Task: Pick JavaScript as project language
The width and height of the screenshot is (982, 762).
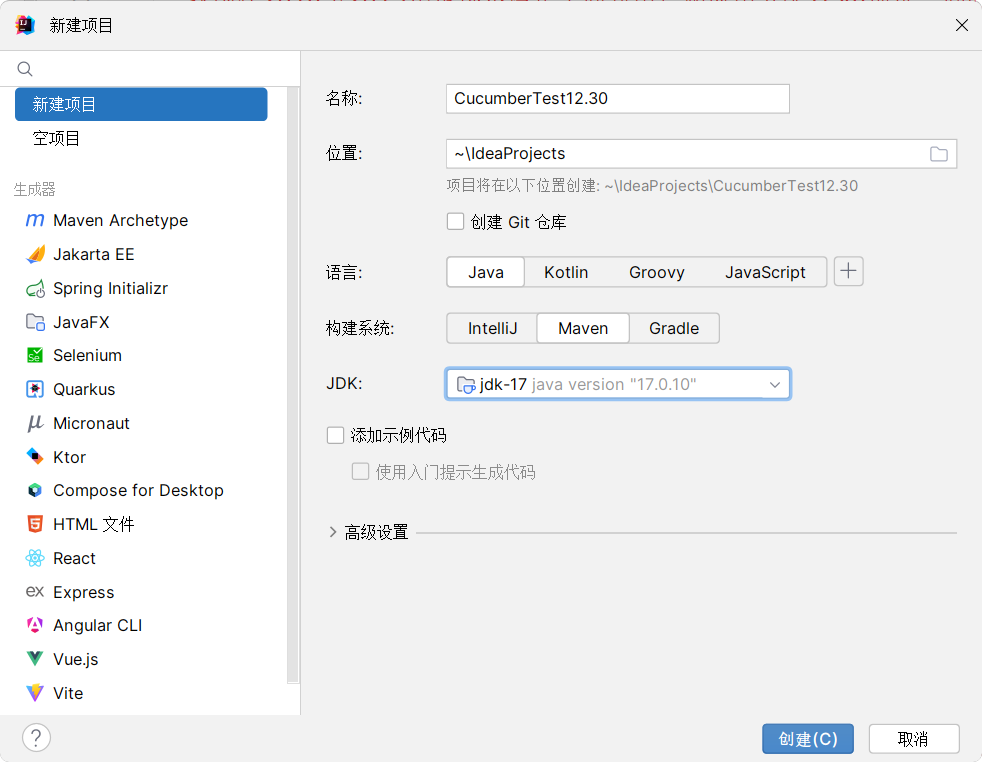Action: [x=765, y=272]
